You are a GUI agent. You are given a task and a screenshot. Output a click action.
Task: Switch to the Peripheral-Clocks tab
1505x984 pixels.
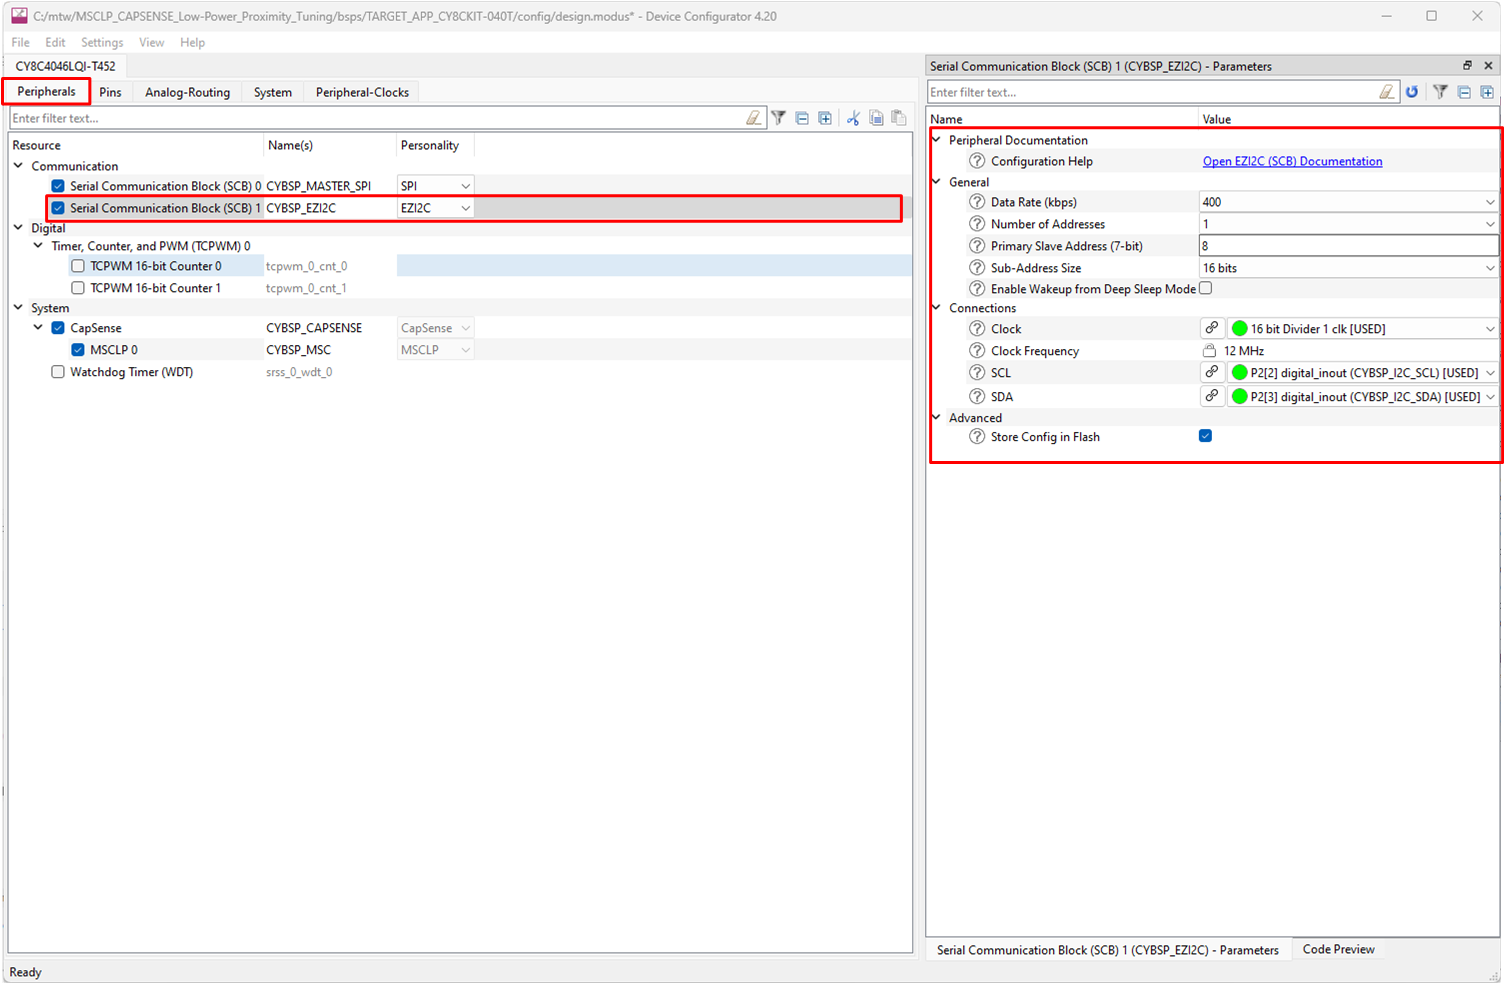[362, 92]
